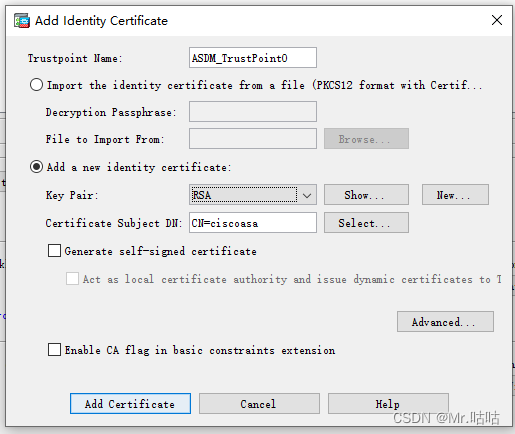The image size is (515, 434).
Task: Click the Add Certificate button
Action: click(130, 404)
